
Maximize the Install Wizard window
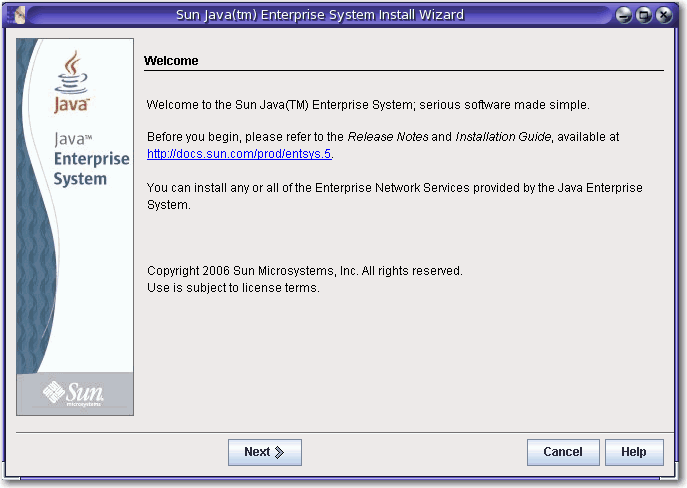644,15
